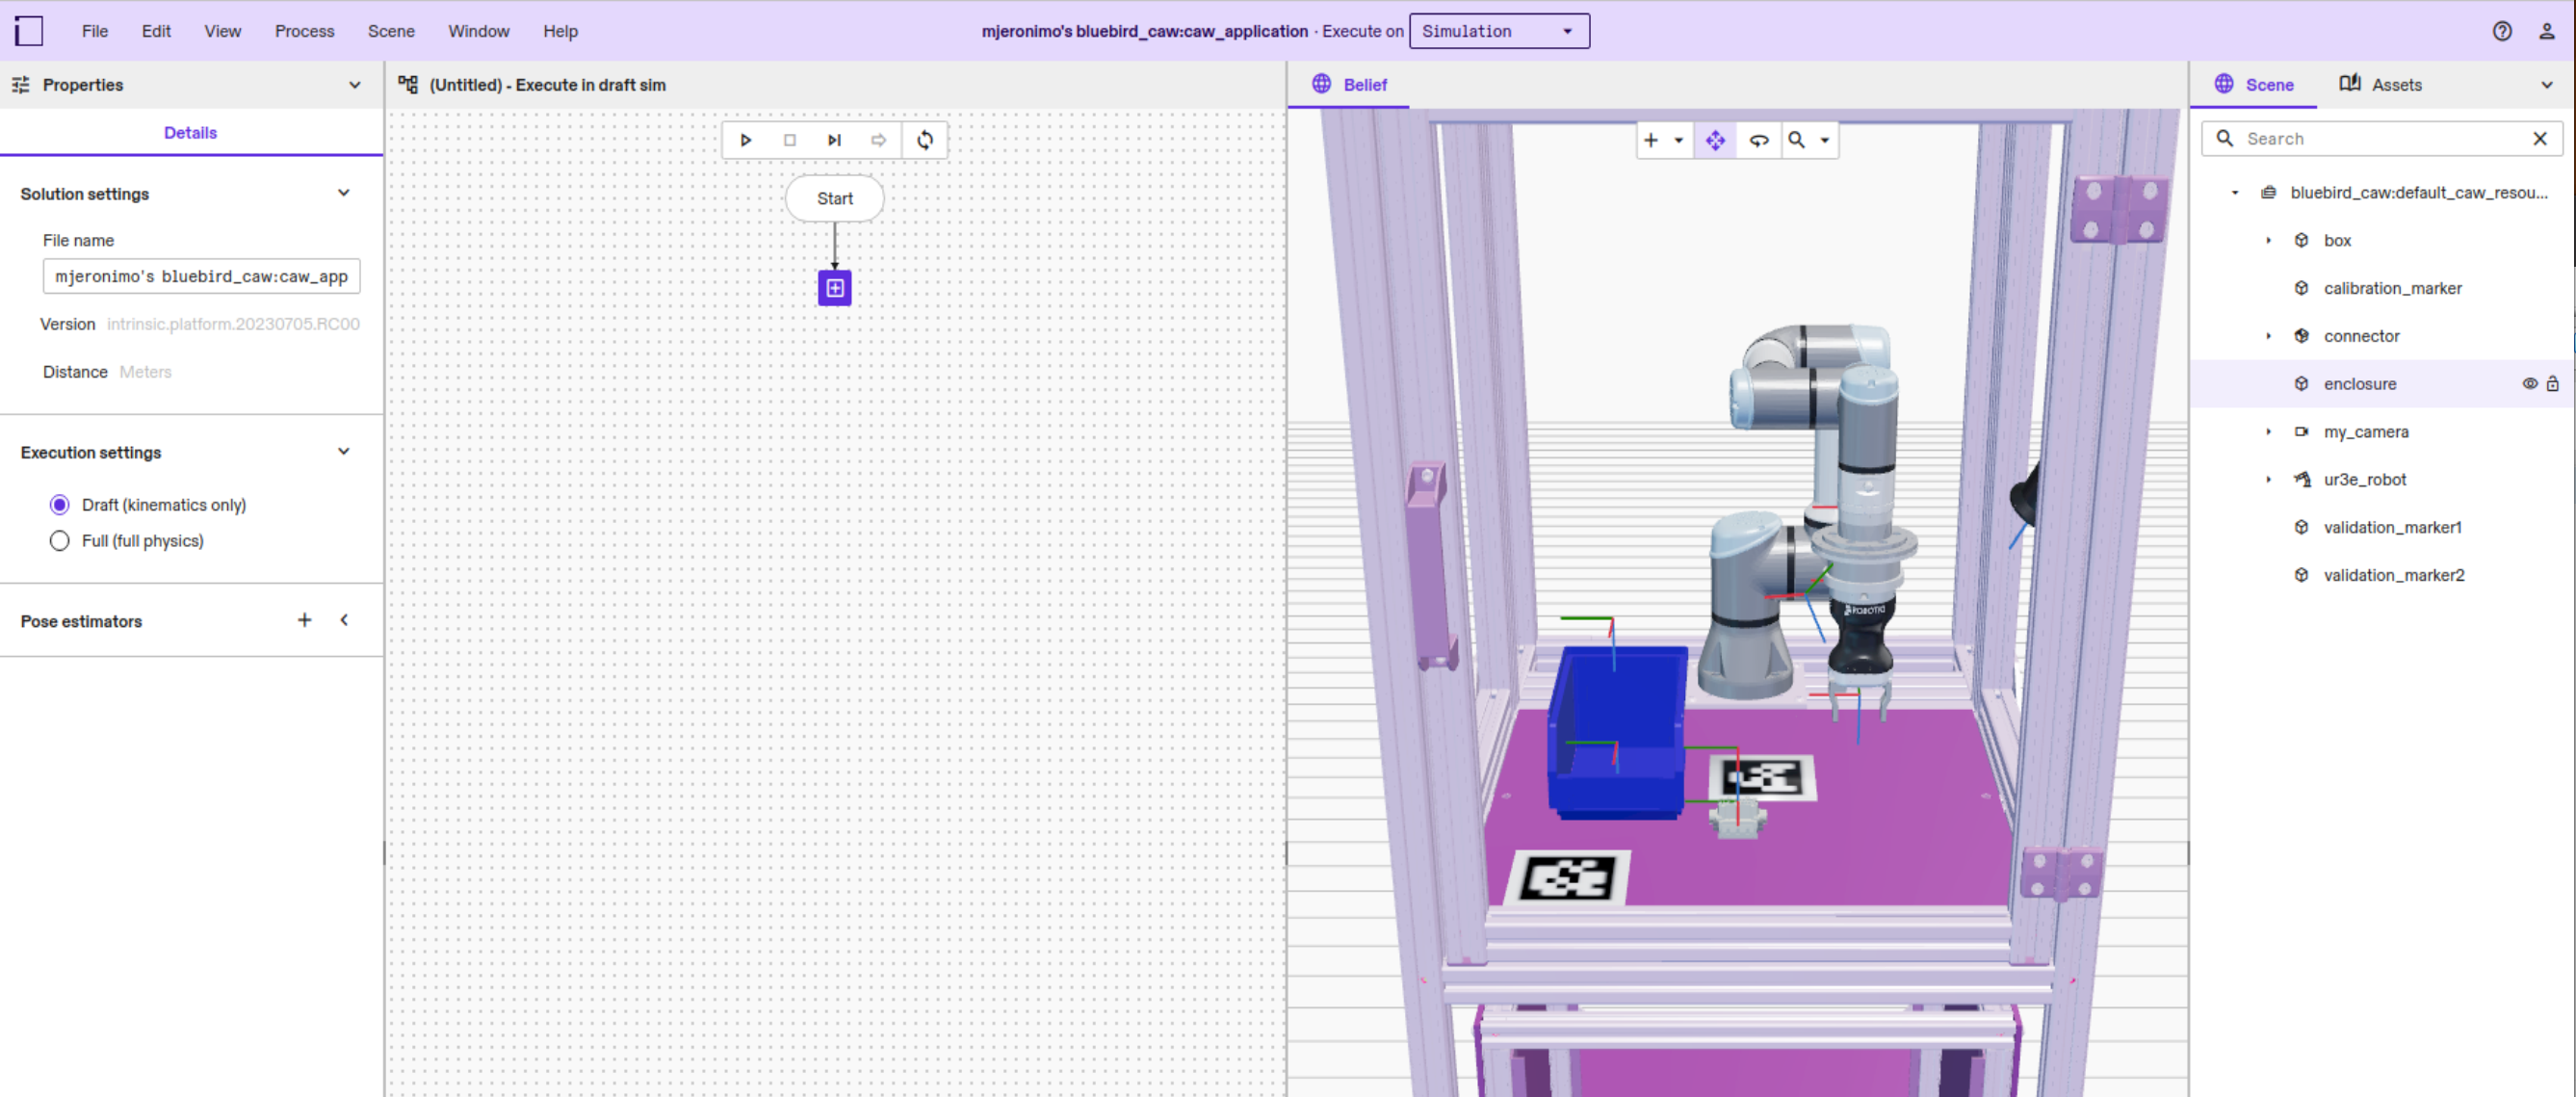The height and width of the screenshot is (1097, 2576).
Task: Click the purple add-node icon below Start
Action: click(x=834, y=287)
